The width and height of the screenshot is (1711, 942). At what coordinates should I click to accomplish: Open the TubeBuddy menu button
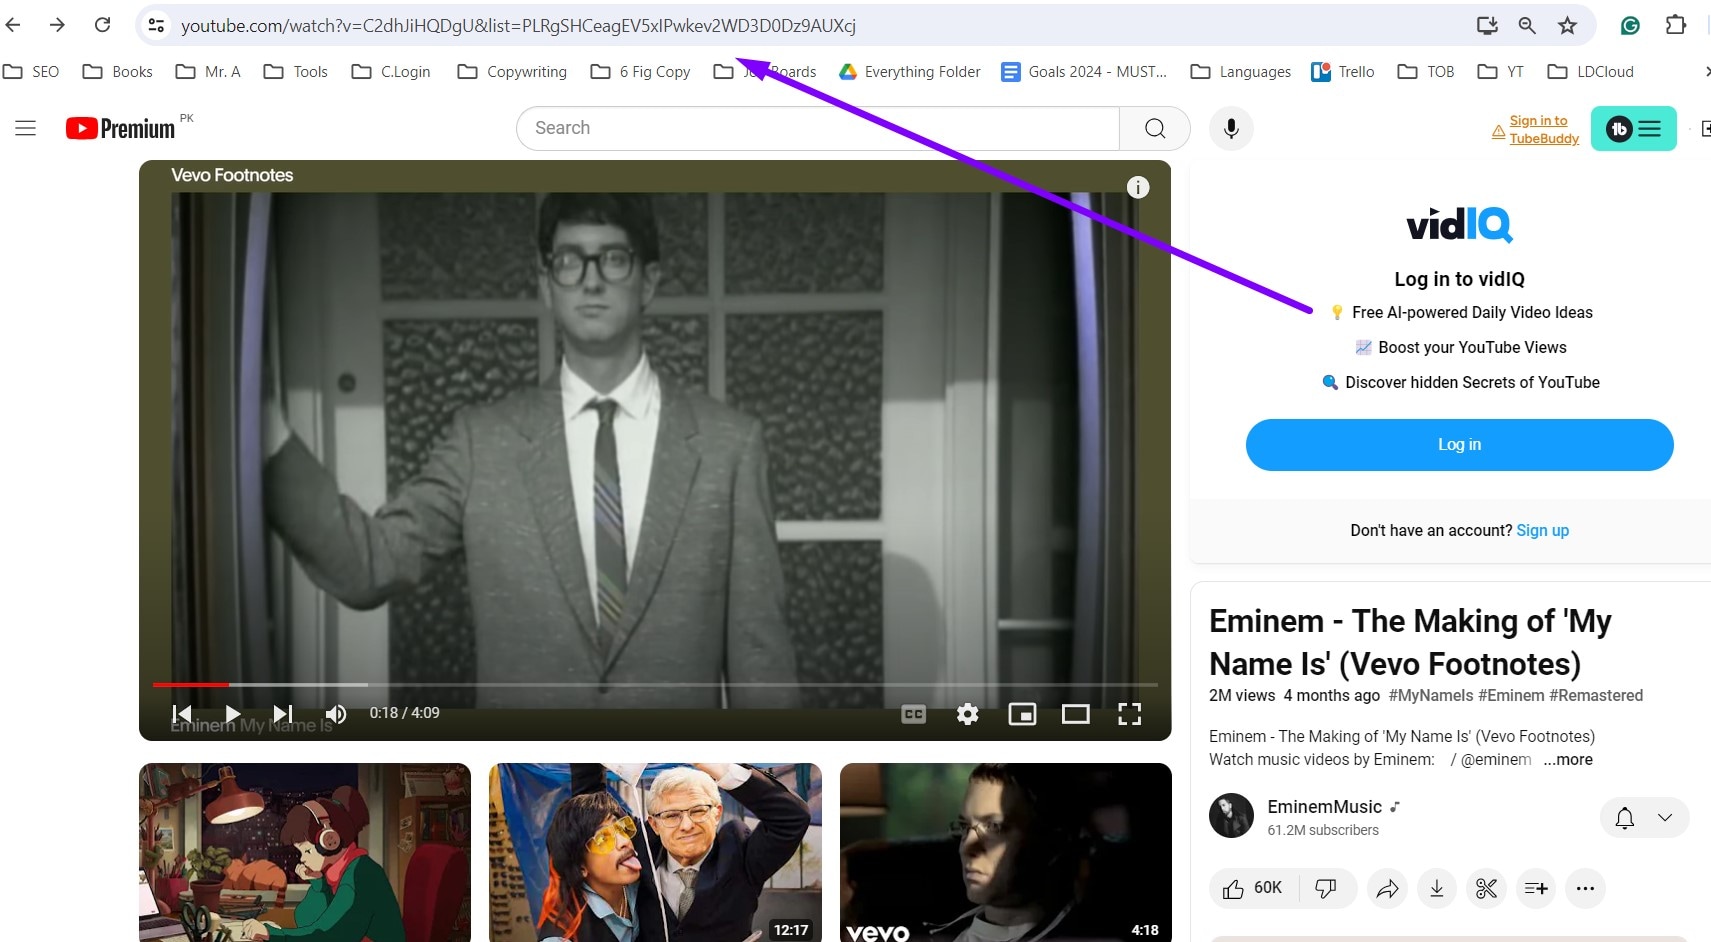1633,128
